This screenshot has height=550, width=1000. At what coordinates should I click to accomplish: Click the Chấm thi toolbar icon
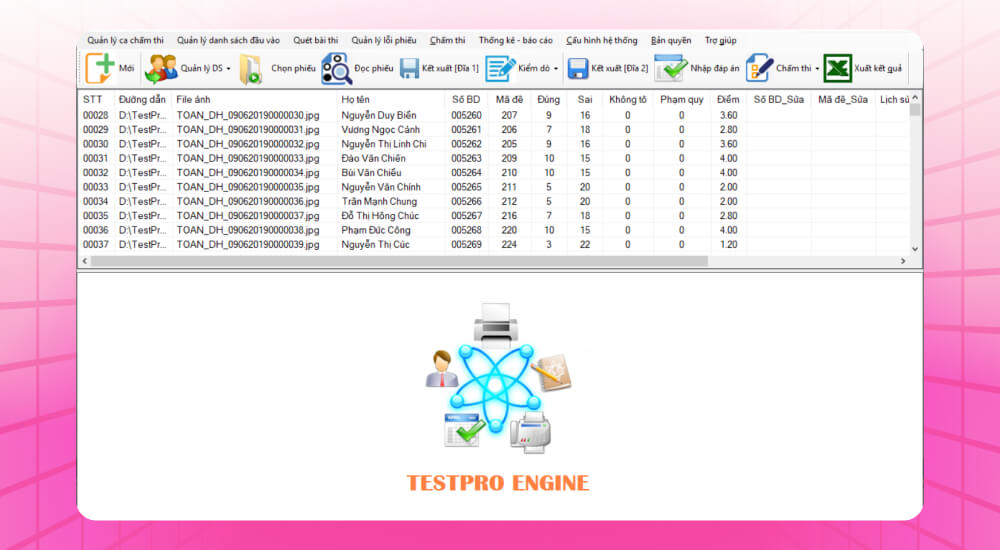759,68
